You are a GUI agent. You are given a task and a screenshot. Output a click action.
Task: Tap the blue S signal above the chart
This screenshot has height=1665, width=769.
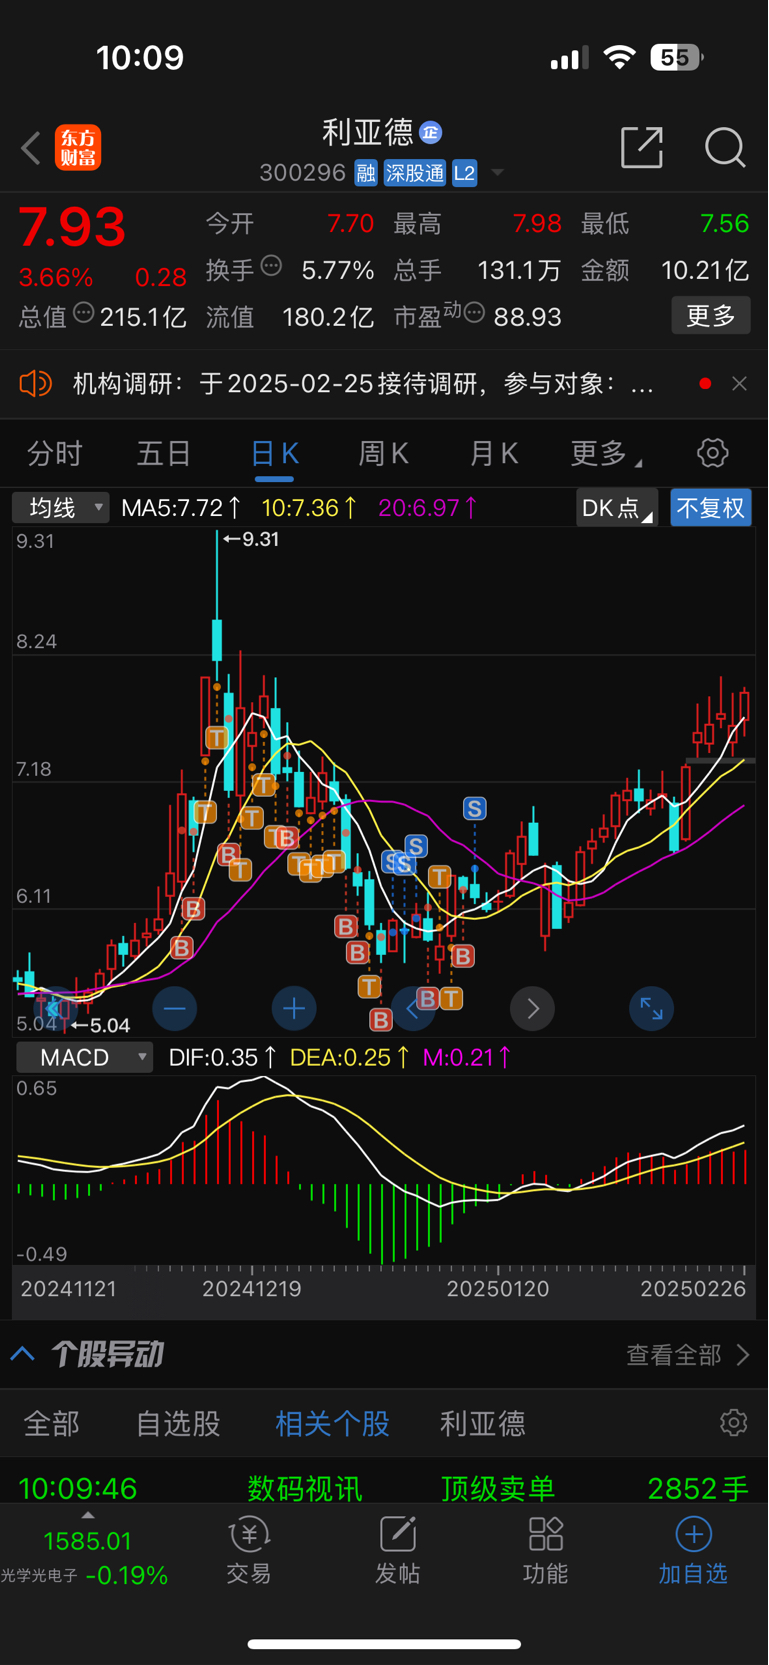[x=474, y=808]
